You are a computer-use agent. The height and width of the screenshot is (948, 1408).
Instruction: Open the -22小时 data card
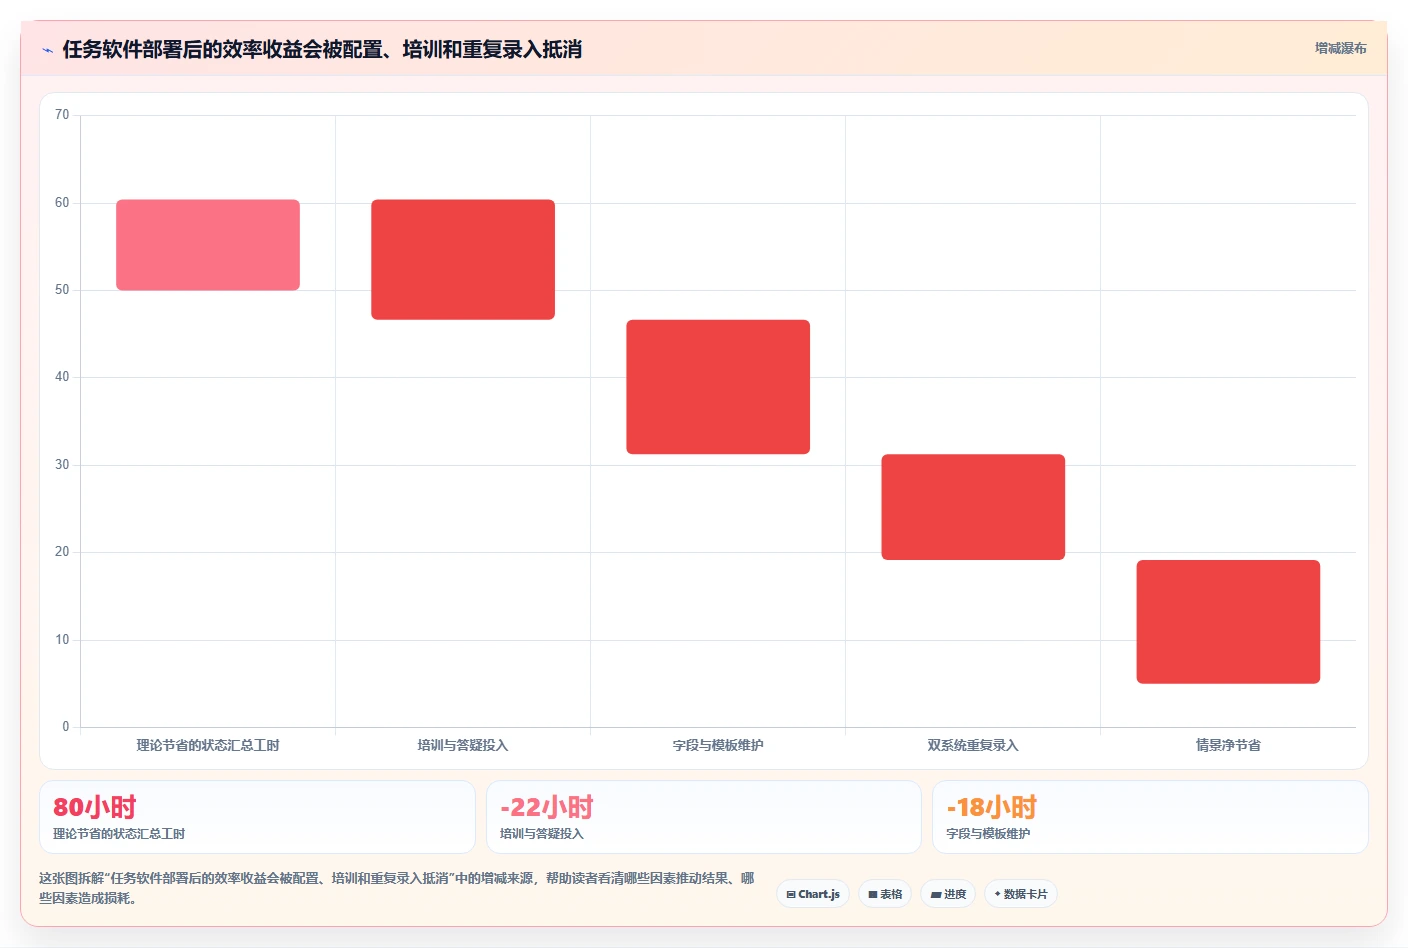tap(704, 817)
